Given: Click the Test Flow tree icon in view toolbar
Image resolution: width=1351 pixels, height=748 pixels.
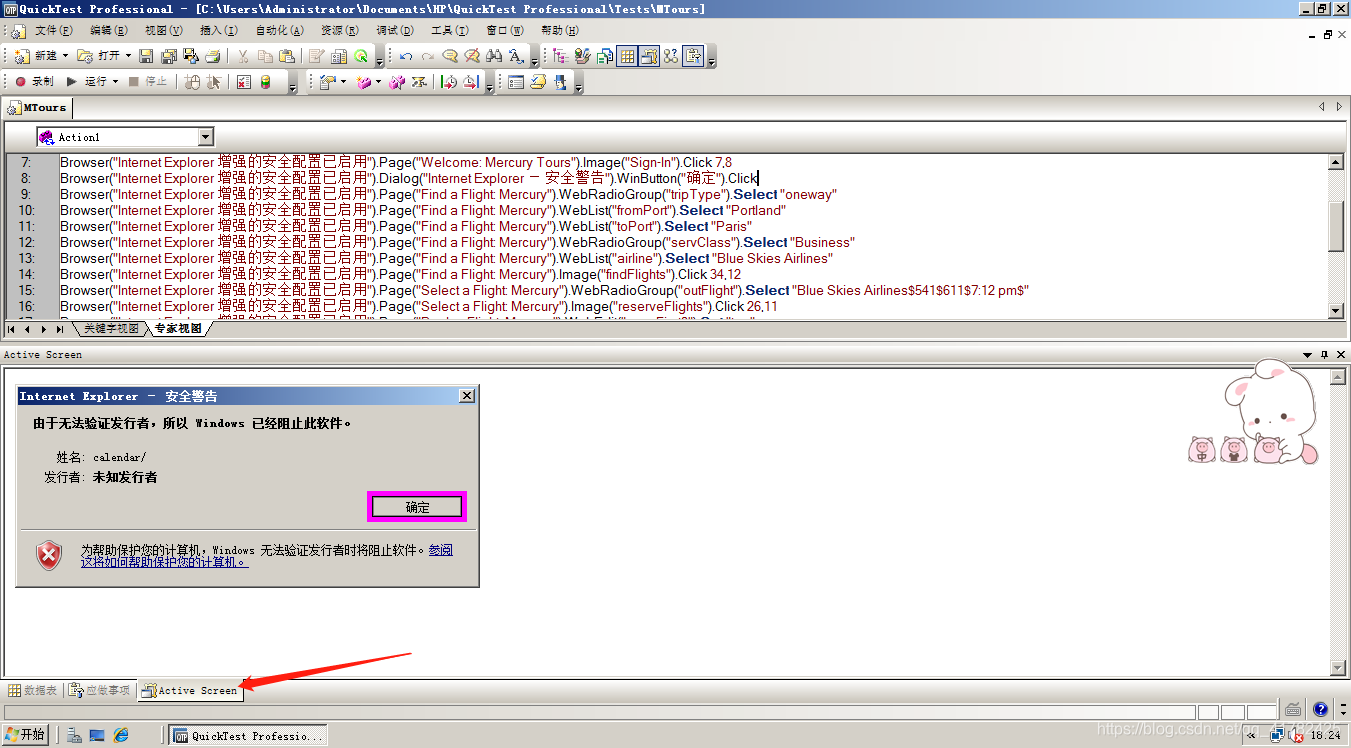Looking at the screenshot, I should point(561,56).
